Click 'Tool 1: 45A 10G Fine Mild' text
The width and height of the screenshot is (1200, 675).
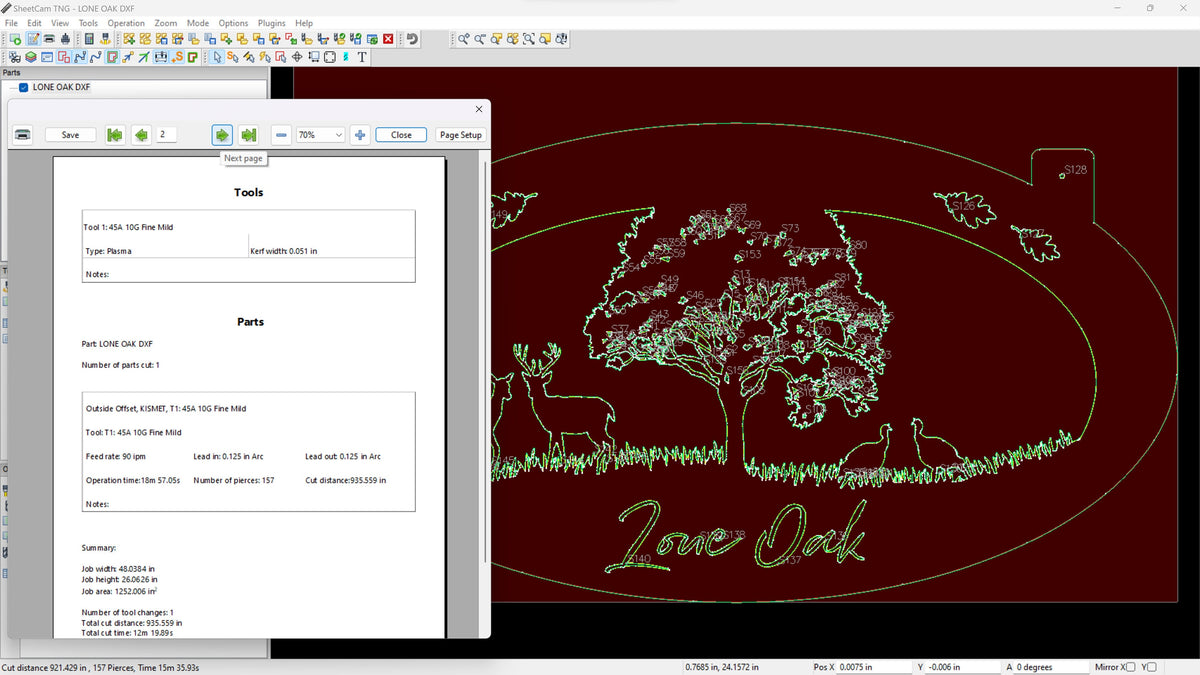[x=128, y=227]
